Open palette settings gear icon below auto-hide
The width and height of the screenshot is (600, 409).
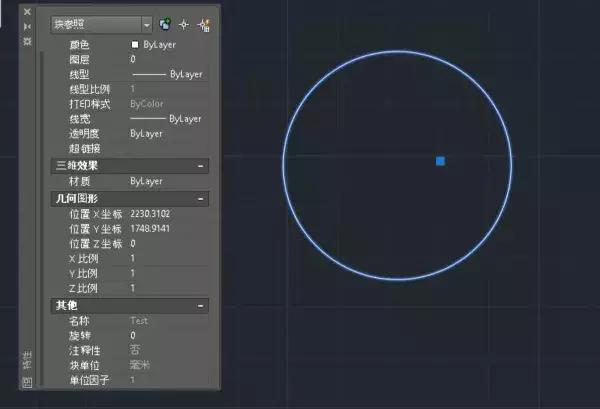click(x=27, y=41)
